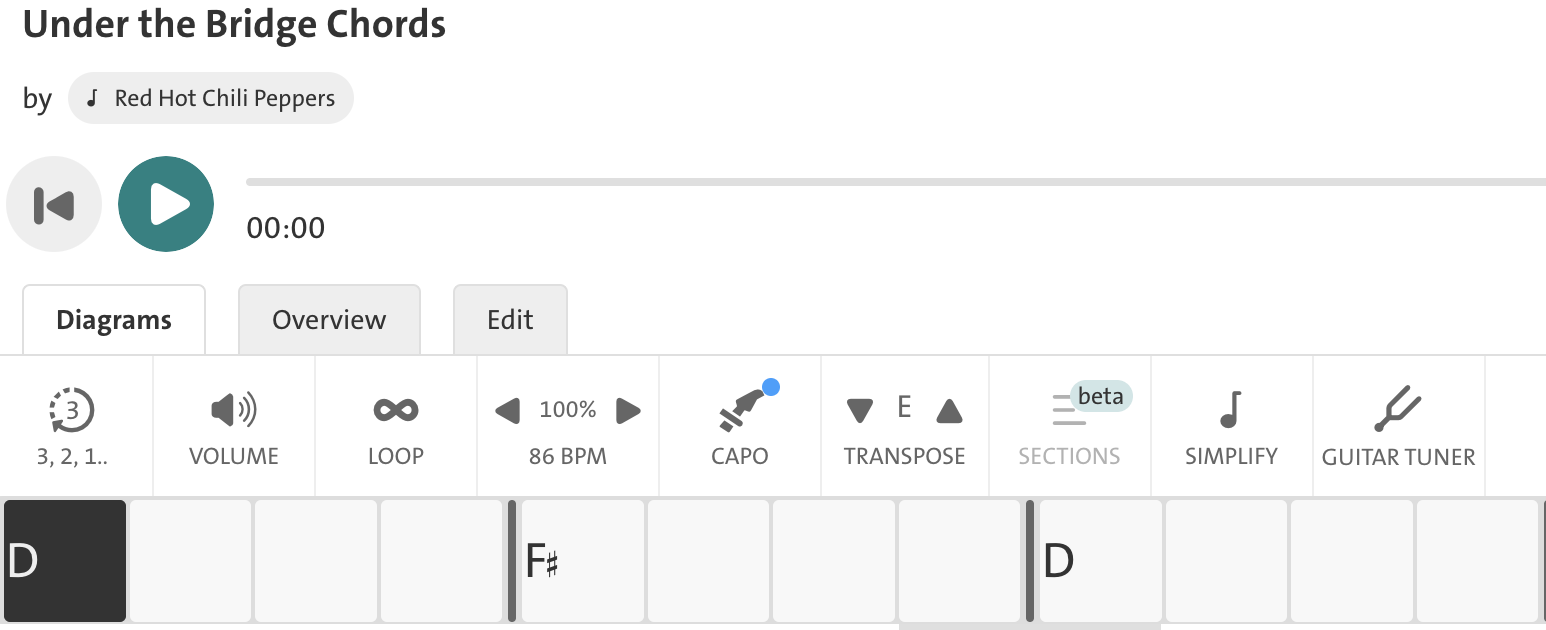Click the rewind to start button
1546x630 pixels.
(x=54, y=204)
